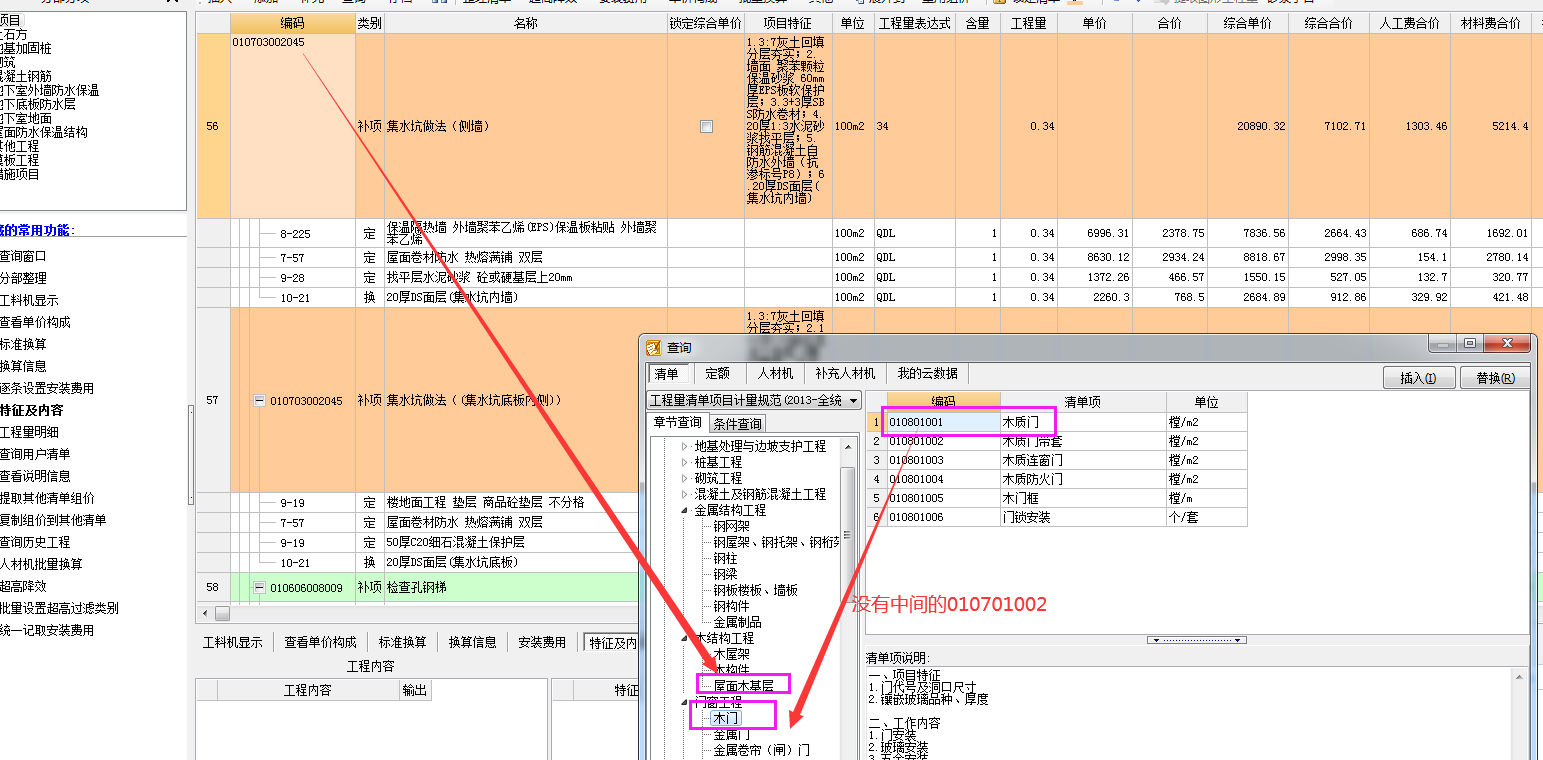Select 钢柱 tree item
Screen dimensions: 1543x760
tap(725, 558)
